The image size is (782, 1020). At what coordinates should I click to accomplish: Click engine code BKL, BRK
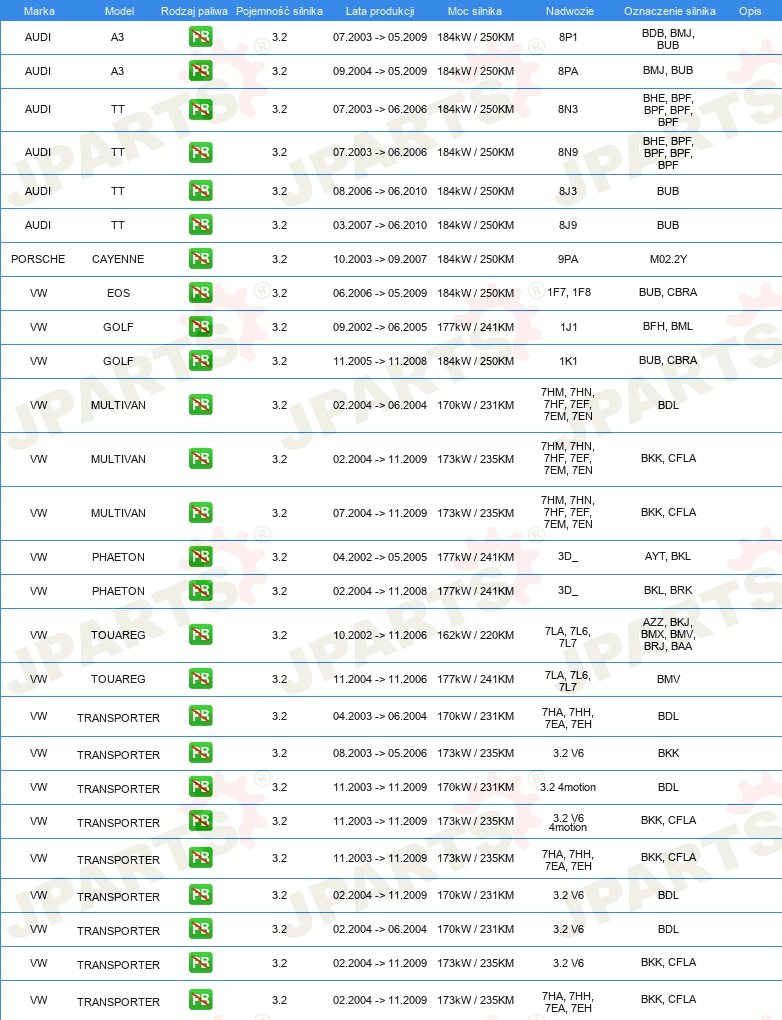pyautogui.click(x=668, y=590)
